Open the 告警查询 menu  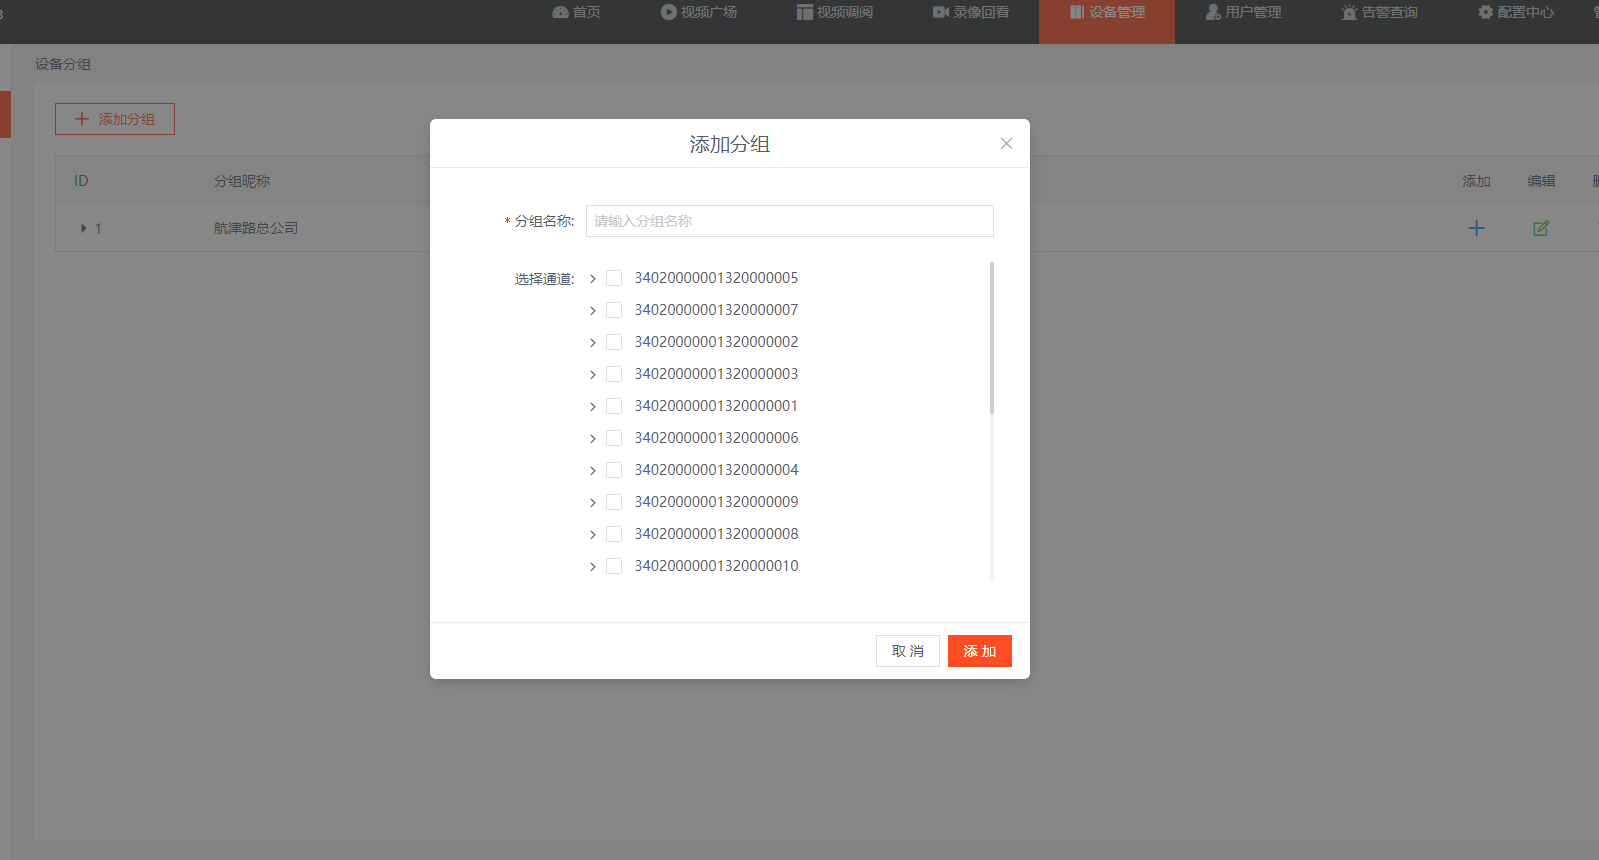[x=1379, y=12]
